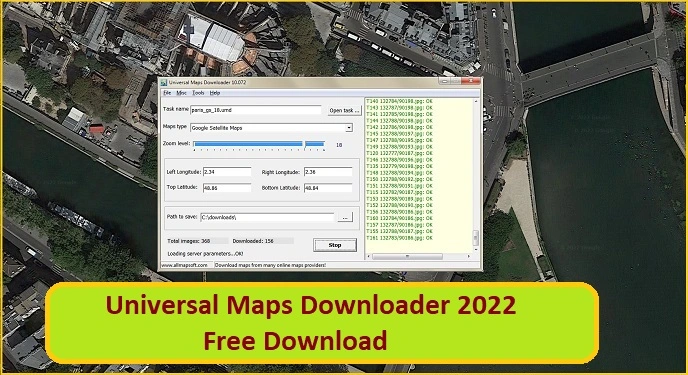
Task: Open the Help menu
Action: point(215,93)
